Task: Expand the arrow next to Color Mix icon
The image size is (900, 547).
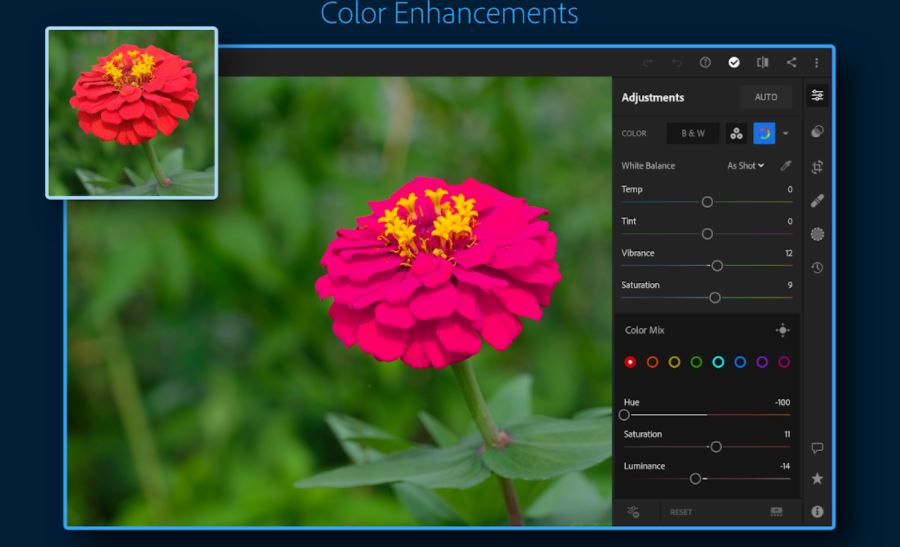Action: pyautogui.click(x=785, y=134)
